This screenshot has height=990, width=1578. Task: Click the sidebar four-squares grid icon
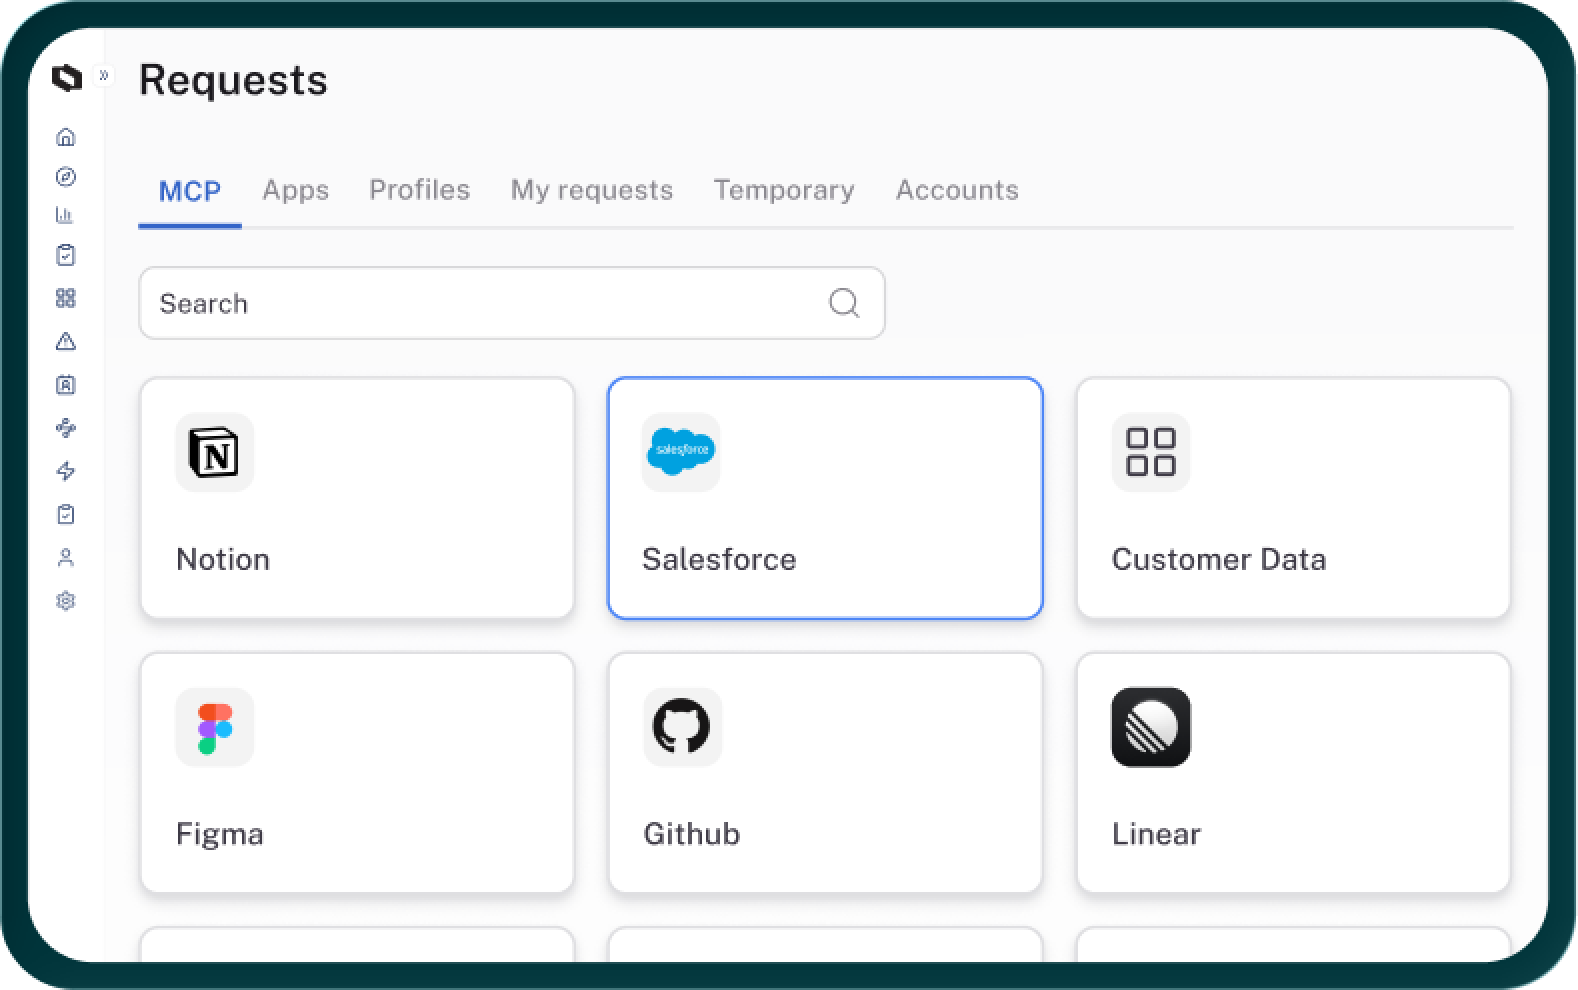tap(66, 298)
